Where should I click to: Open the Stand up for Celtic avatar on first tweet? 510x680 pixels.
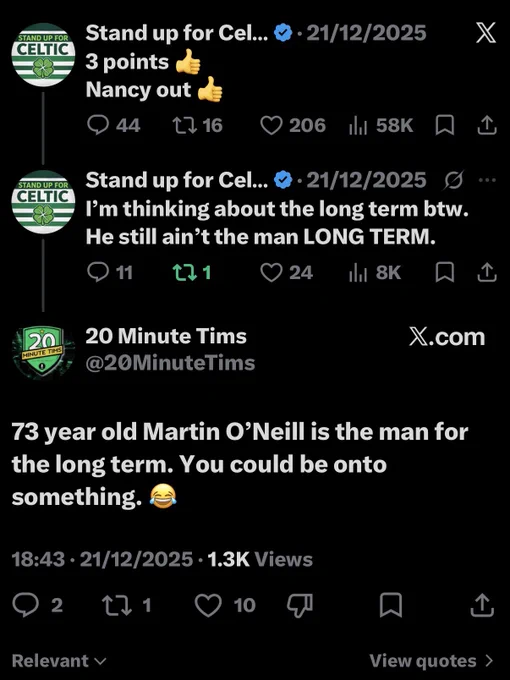click(x=43, y=55)
